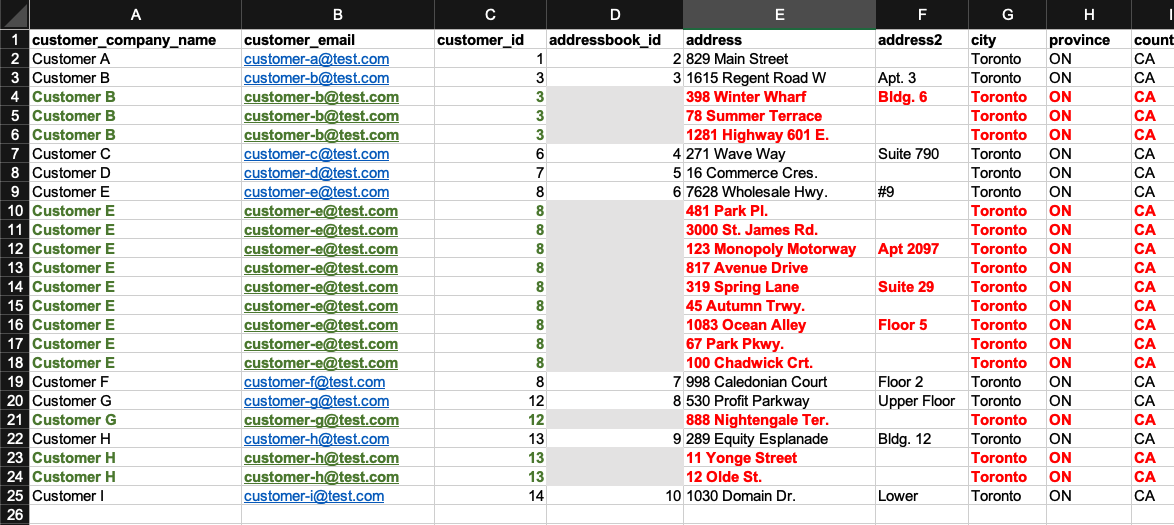Select cell with 7628 Wholesale Hwy.
The height and width of the screenshot is (525, 1174).
[x=779, y=192]
